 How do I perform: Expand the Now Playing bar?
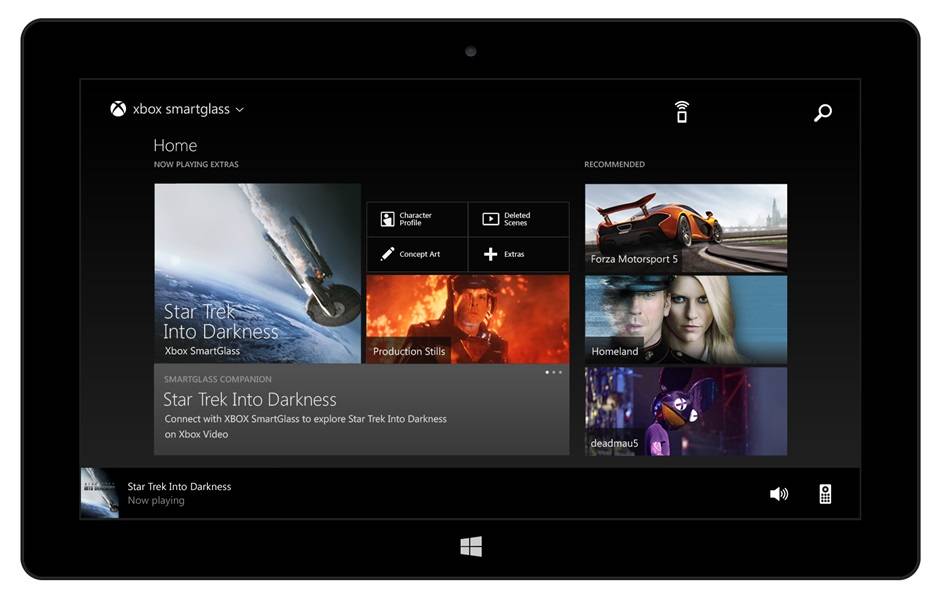(x=180, y=492)
